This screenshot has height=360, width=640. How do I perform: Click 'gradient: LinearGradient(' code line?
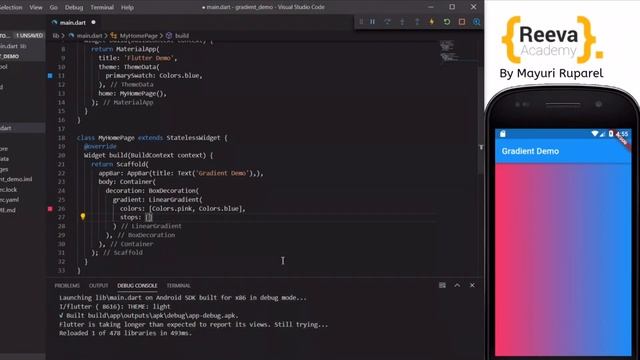157,200
